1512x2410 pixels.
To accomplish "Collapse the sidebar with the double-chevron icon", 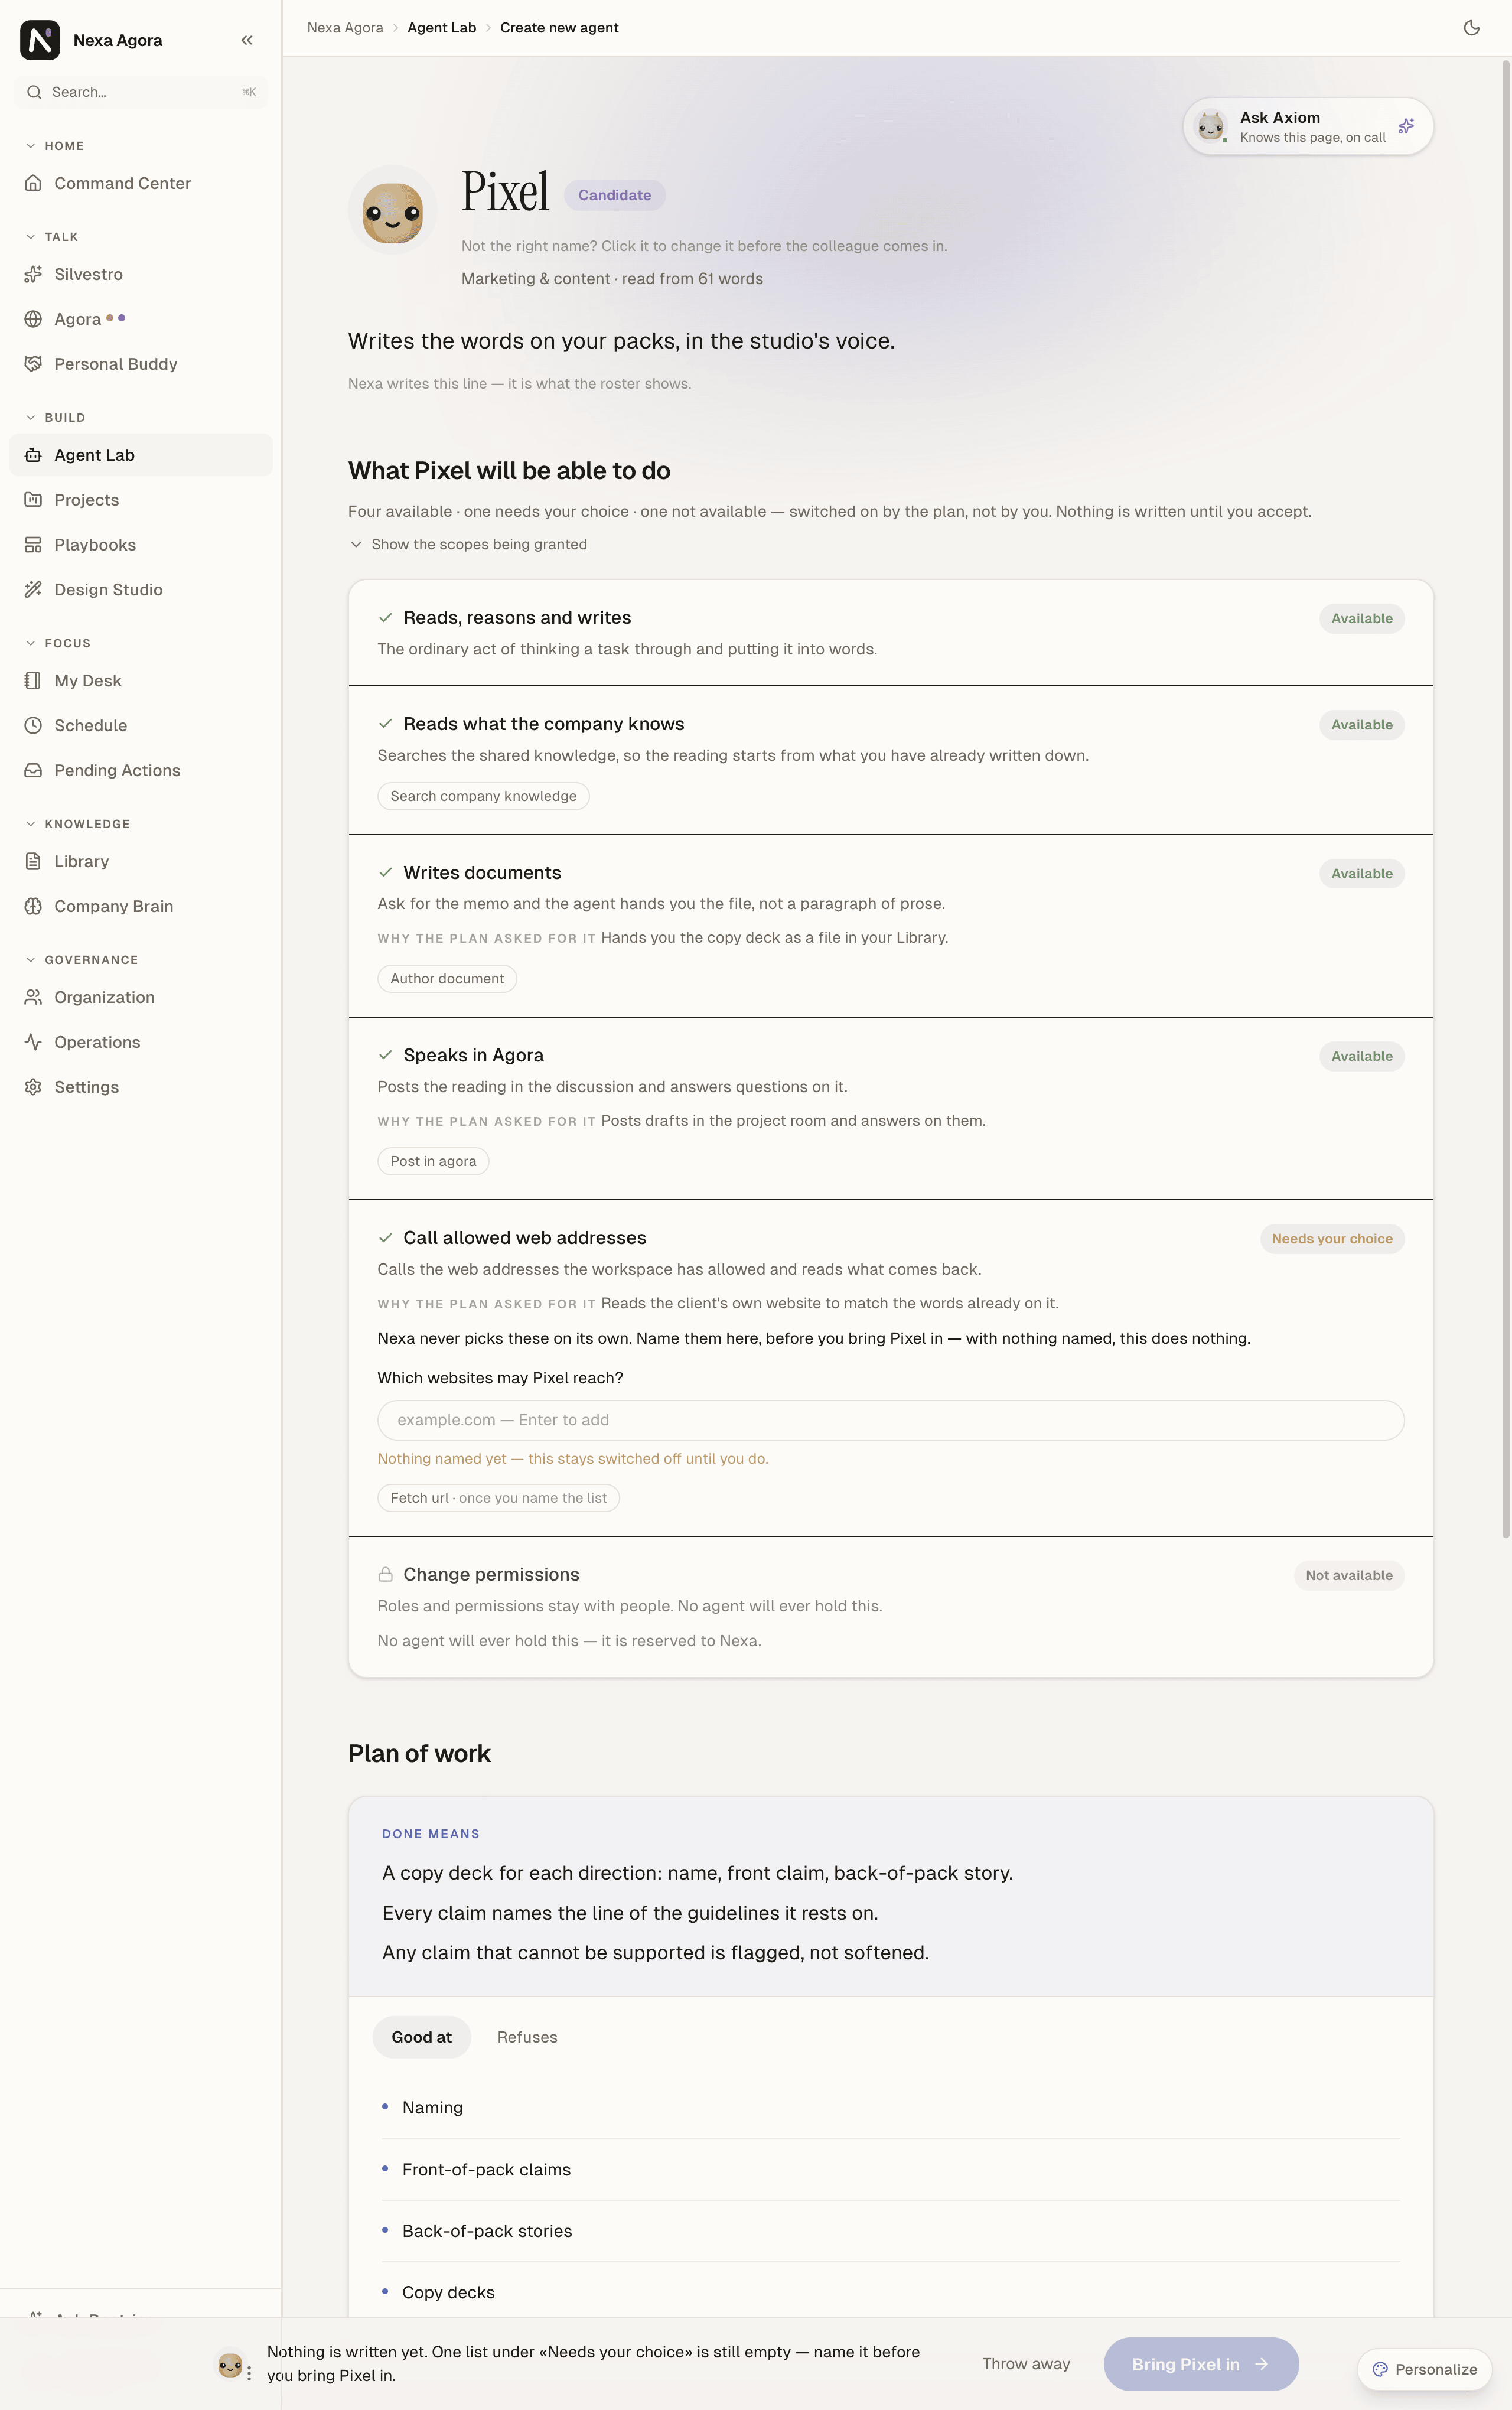I will click(247, 40).
